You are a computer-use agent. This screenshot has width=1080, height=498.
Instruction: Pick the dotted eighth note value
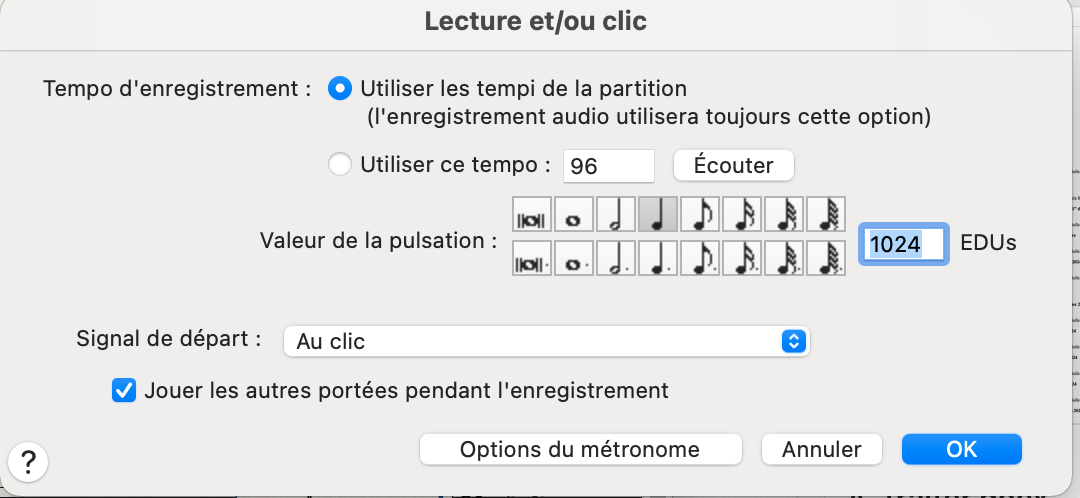tap(700, 258)
